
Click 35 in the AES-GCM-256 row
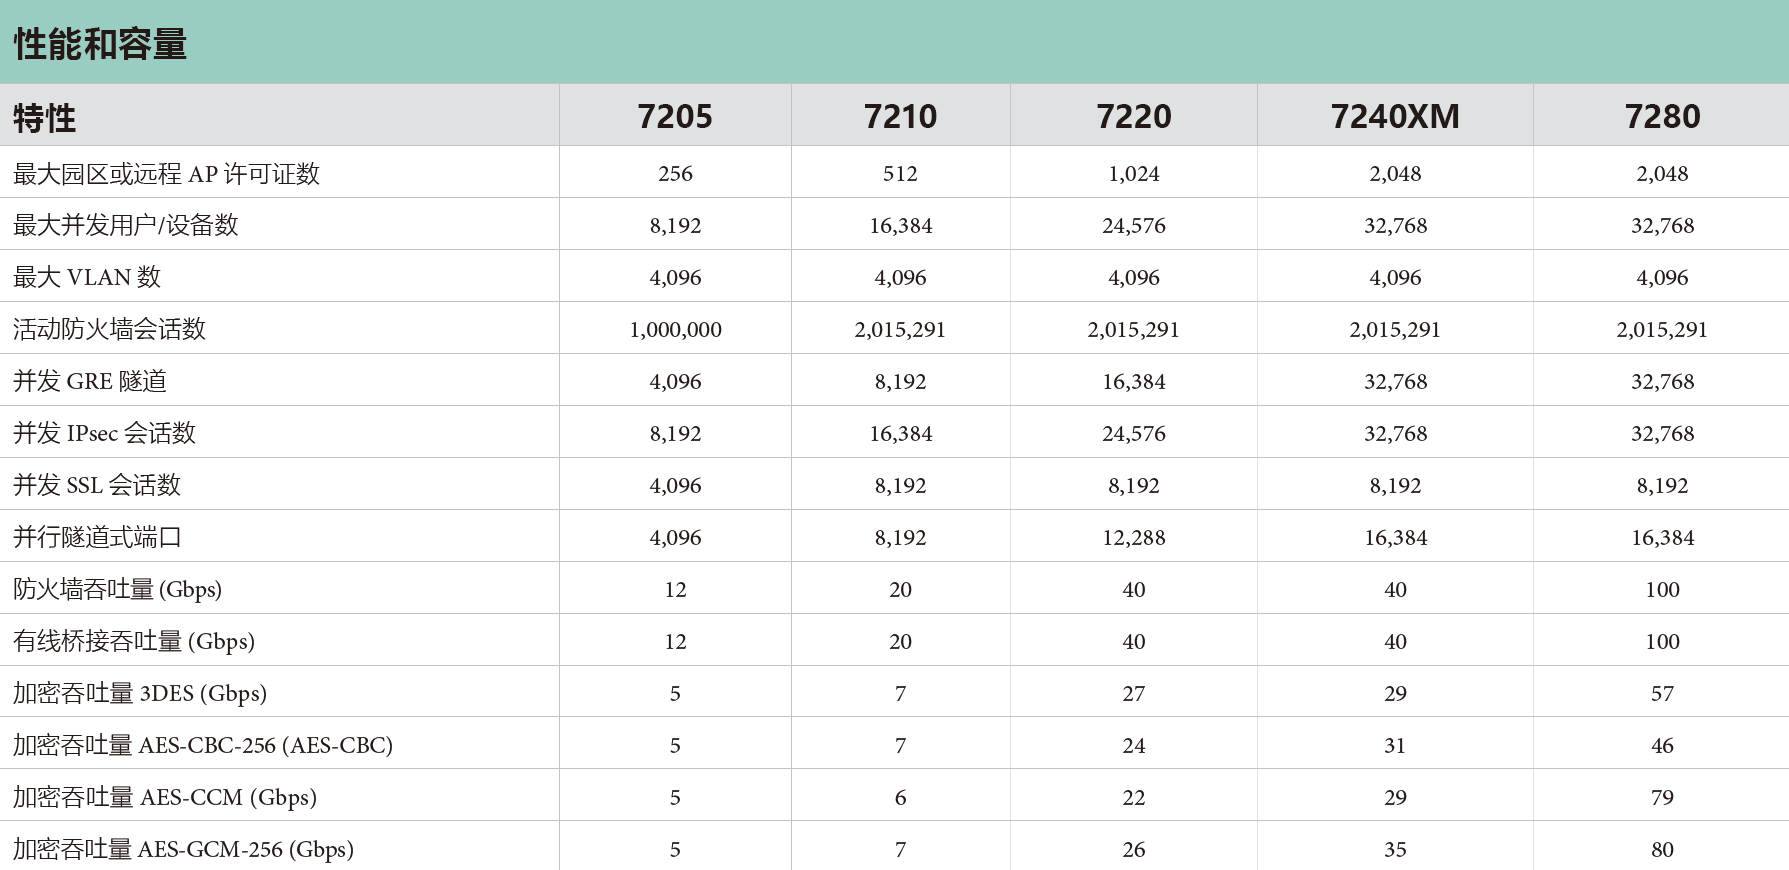click(1395, 850)
